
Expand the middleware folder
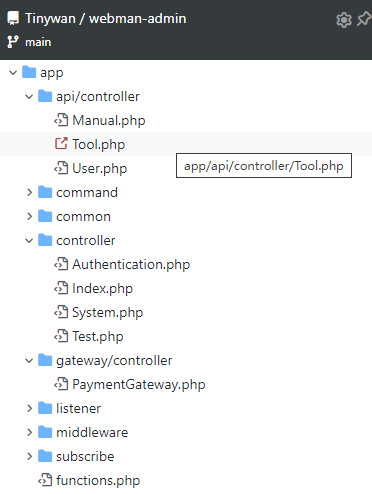point(29,432)
